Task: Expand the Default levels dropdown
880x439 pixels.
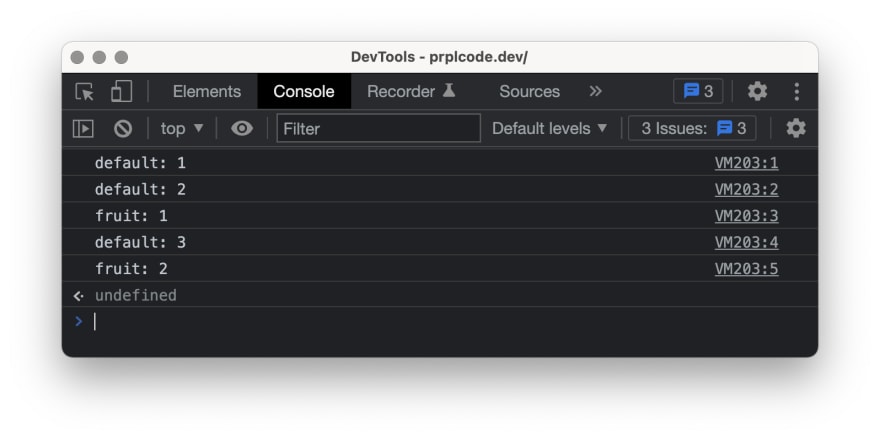Action: click(x=549, y=129)
